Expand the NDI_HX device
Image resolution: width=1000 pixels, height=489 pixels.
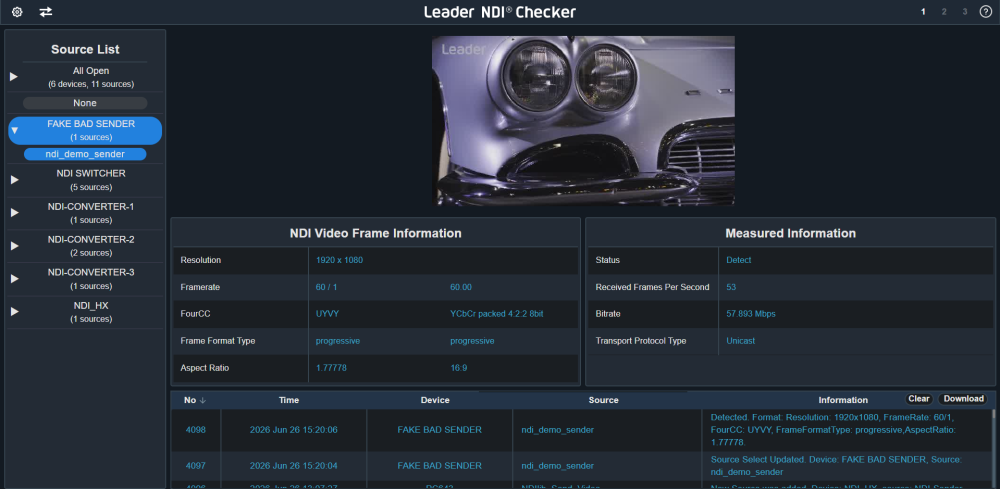[14, 312]
